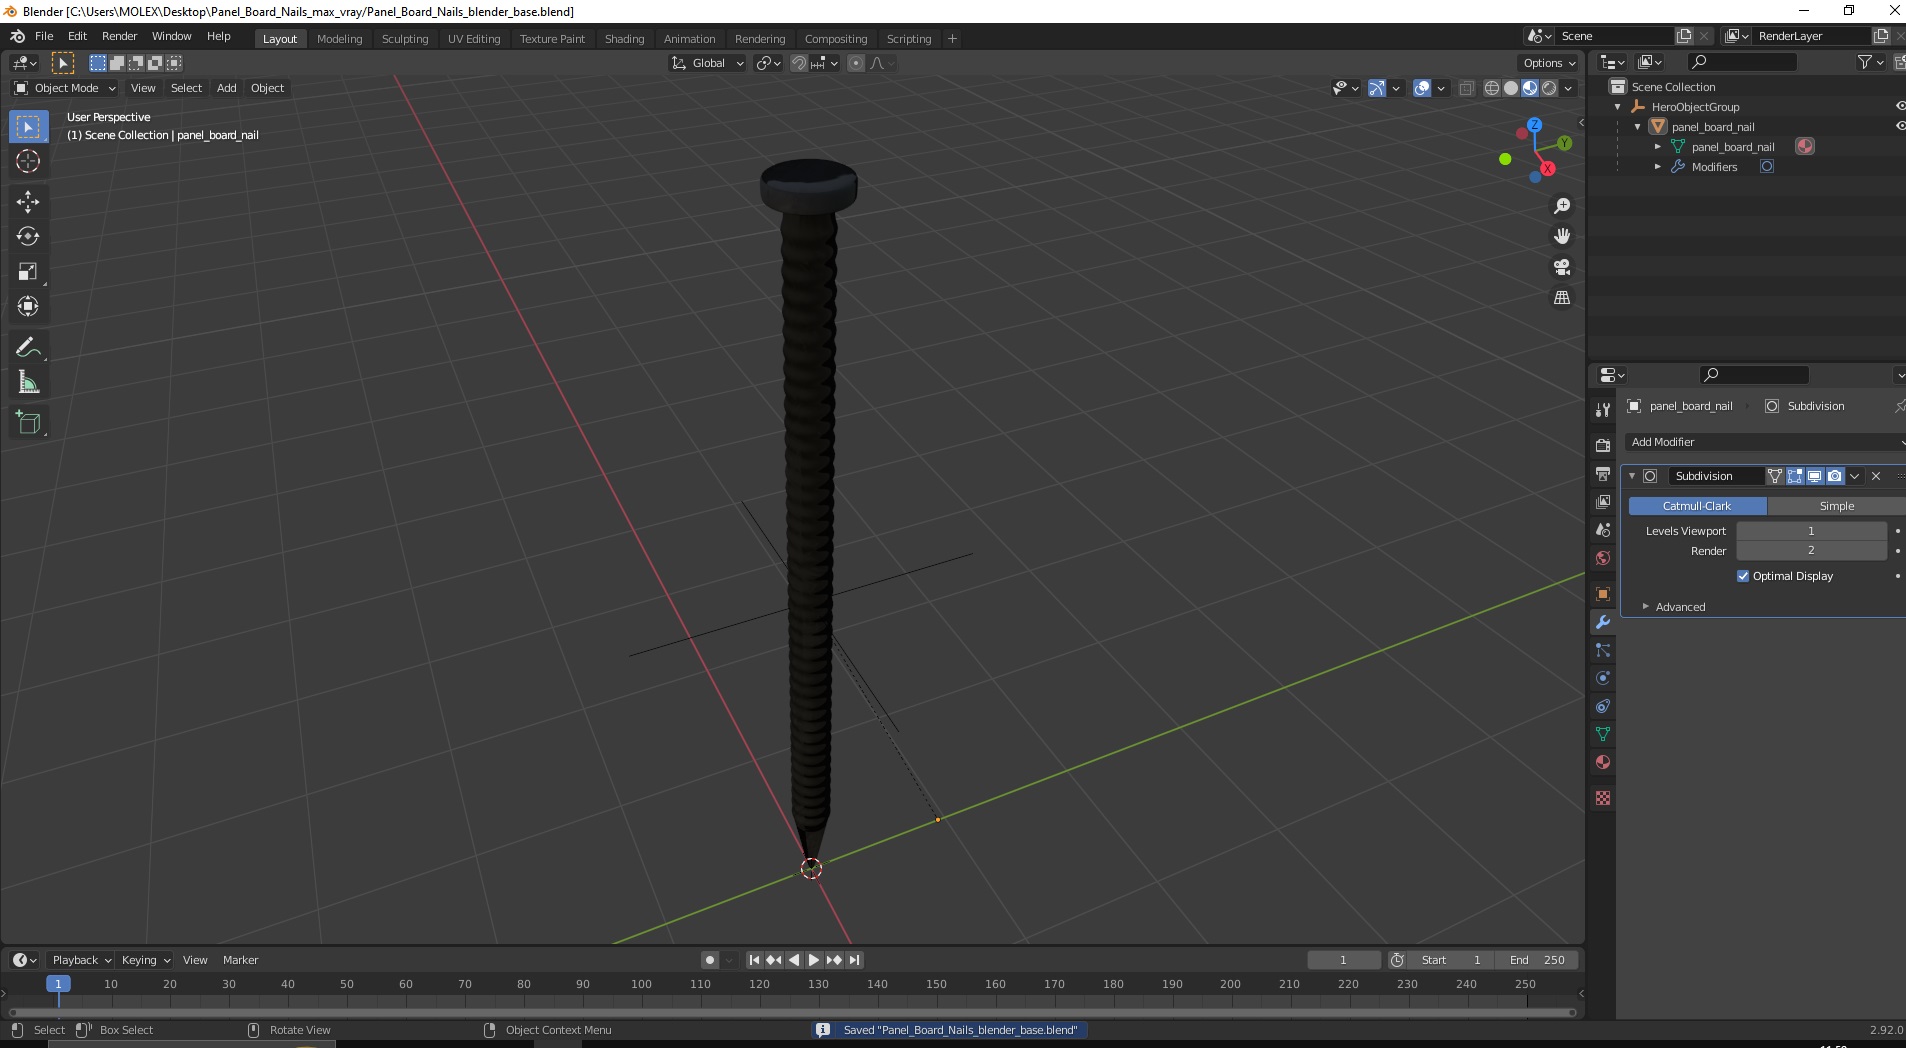Screen dimensions: 1906x1048
Task: Collapse the Subdivision modifier panel
Action: pos(1632,476)
